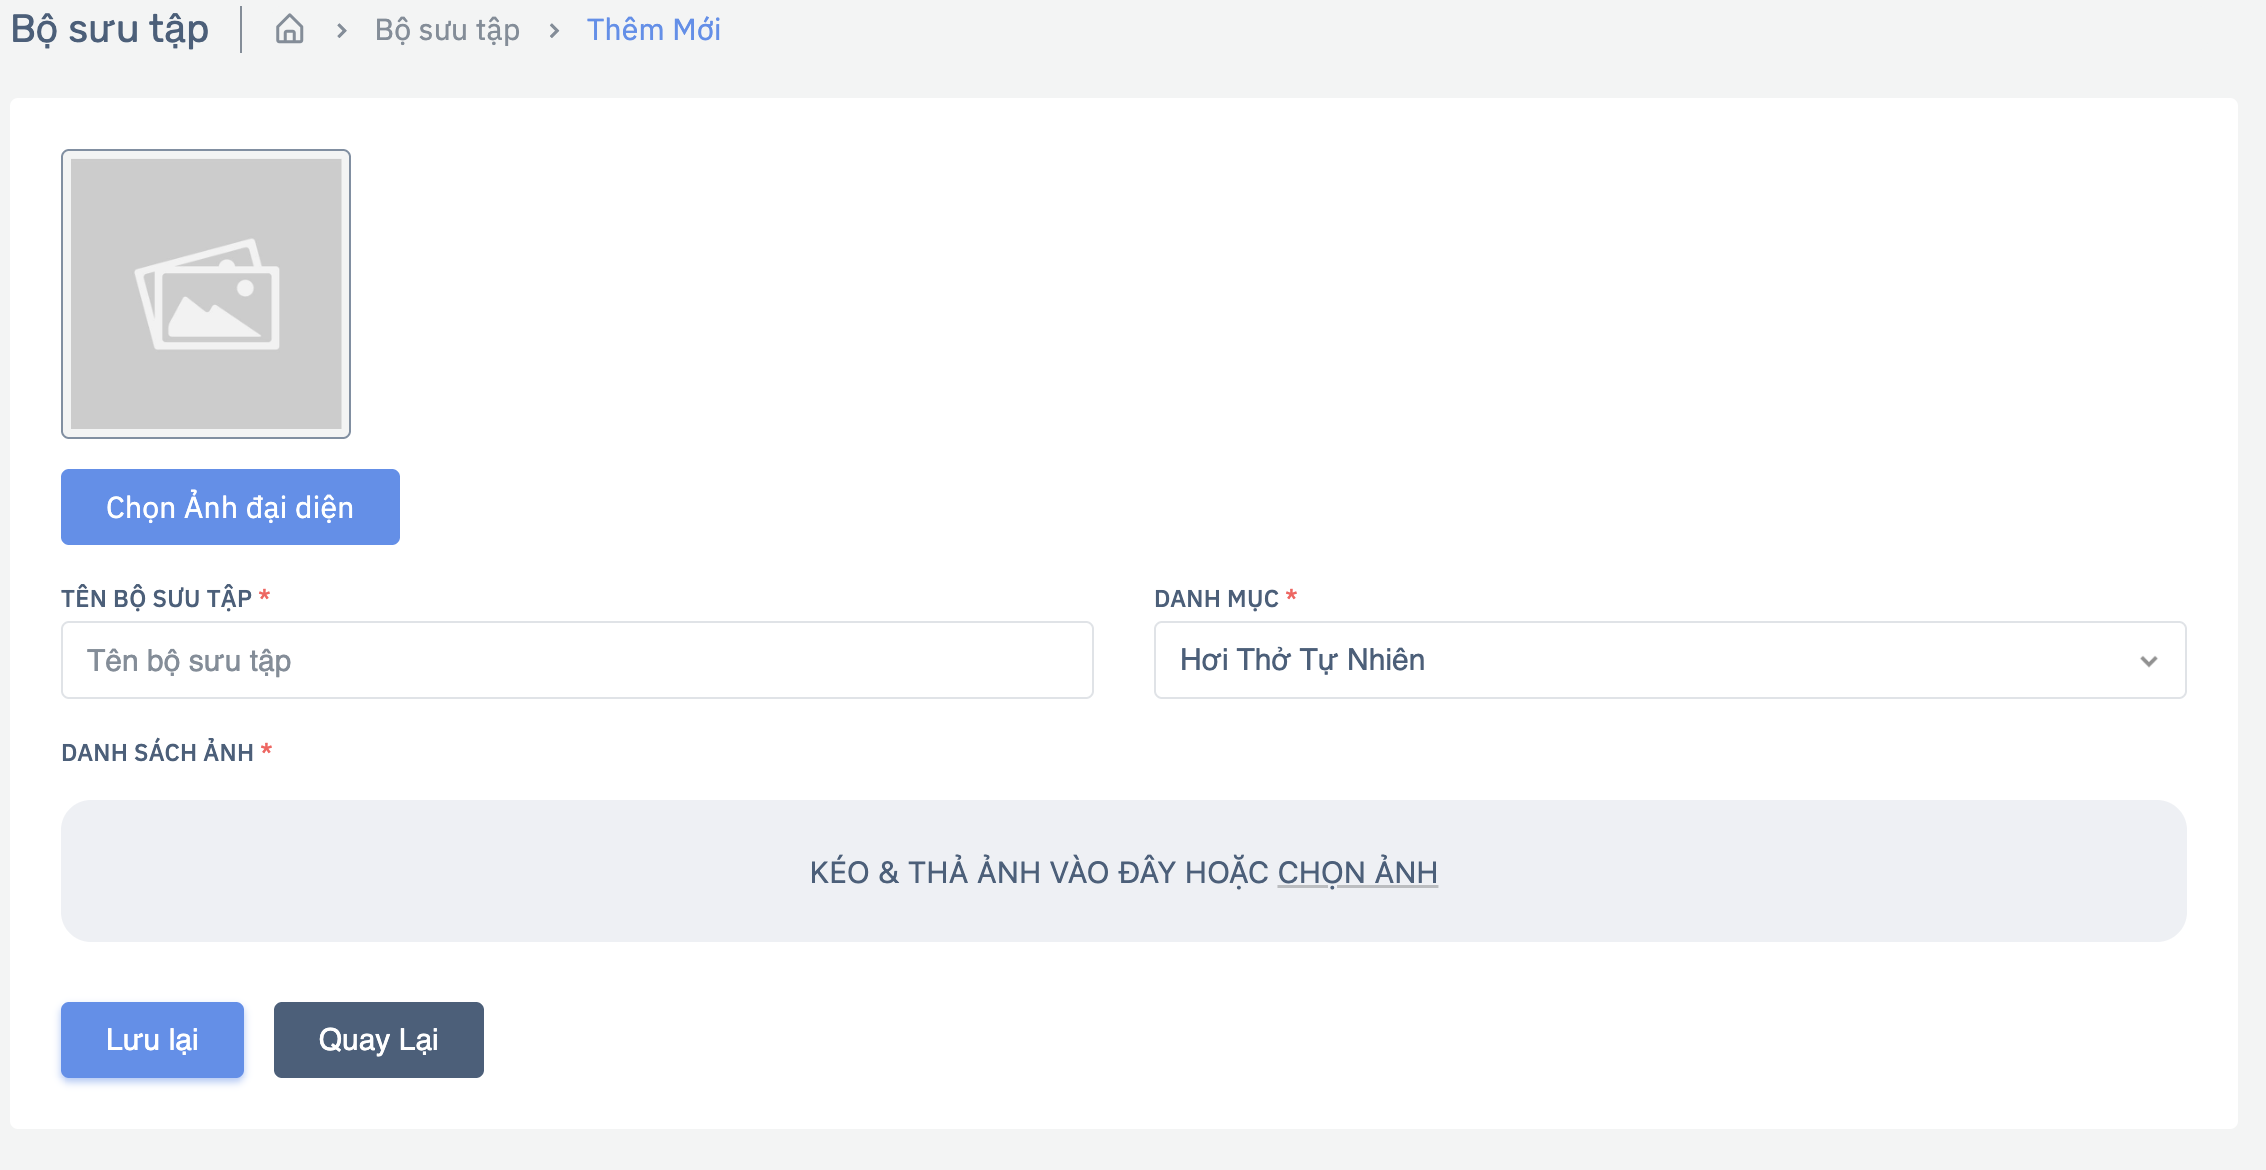
Task: Click the red asterisk beside Tên bộ sưu tập
Action: click(264, 596)
